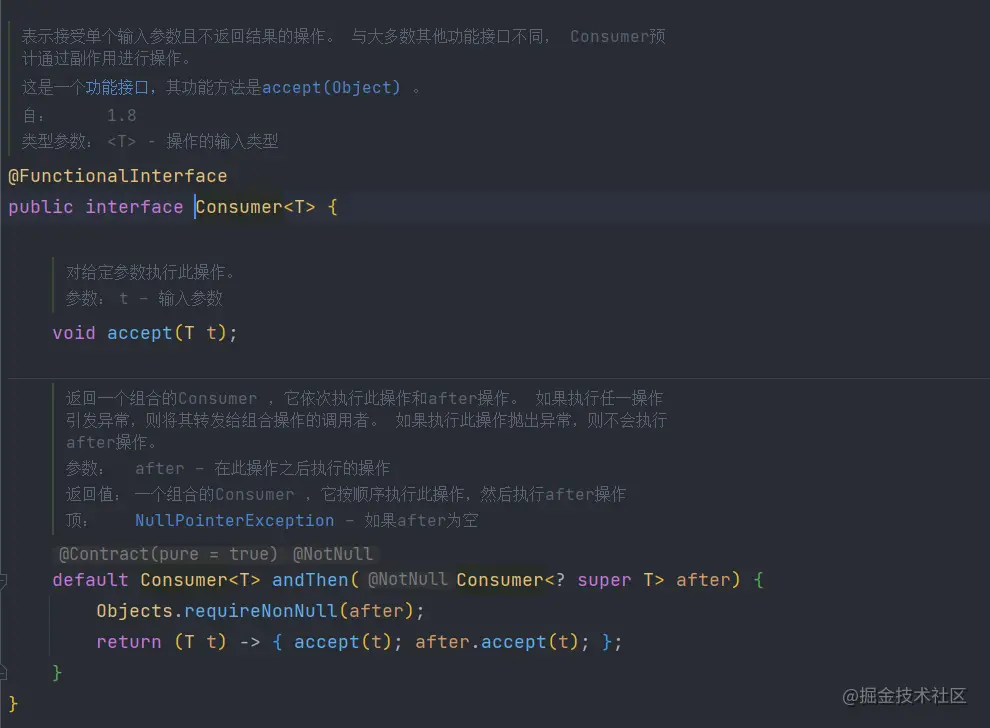Click the andThen method name
This screenshot has height=728, width=990.
tap(310, 580)
